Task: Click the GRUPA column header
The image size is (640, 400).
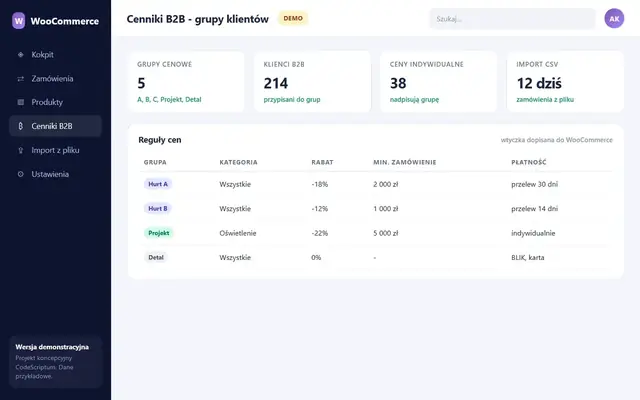Action: click(x=155, y=162)
